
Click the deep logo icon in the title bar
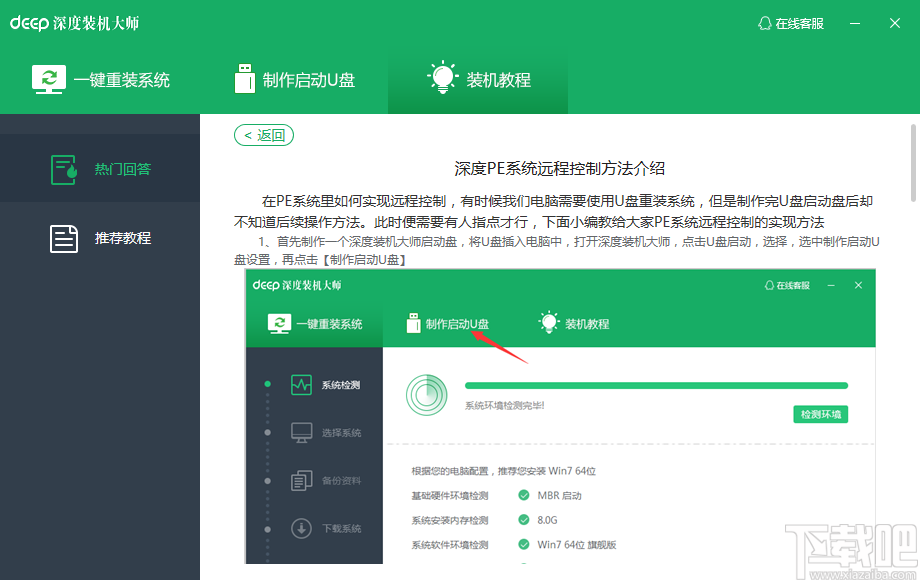(29, 22)
